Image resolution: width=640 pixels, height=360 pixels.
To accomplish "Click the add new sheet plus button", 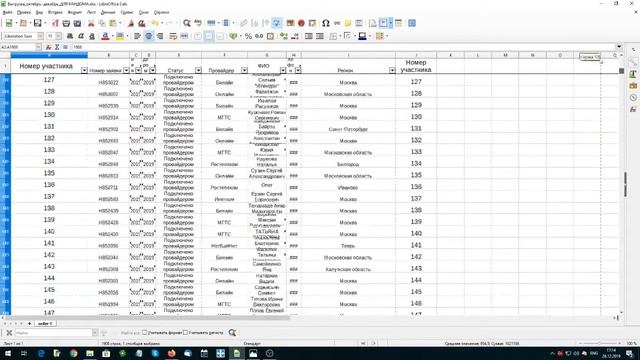I will tap(29, 323).
